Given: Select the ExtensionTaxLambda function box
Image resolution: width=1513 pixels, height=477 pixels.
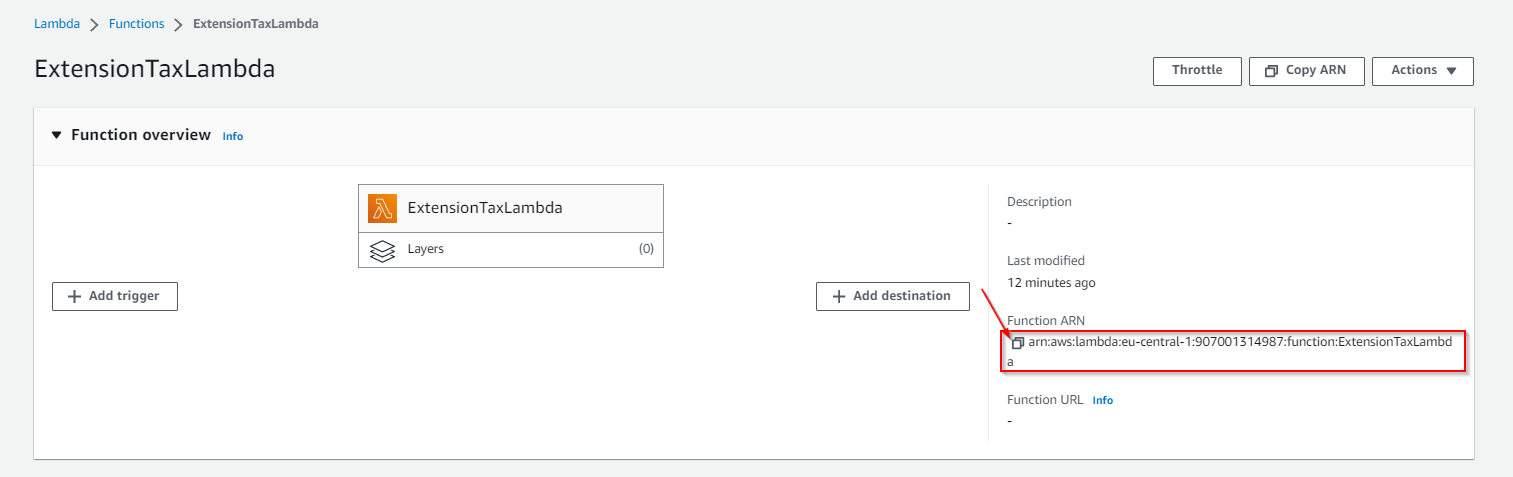Looking at the screenshot, I should (x=510, y=208).
